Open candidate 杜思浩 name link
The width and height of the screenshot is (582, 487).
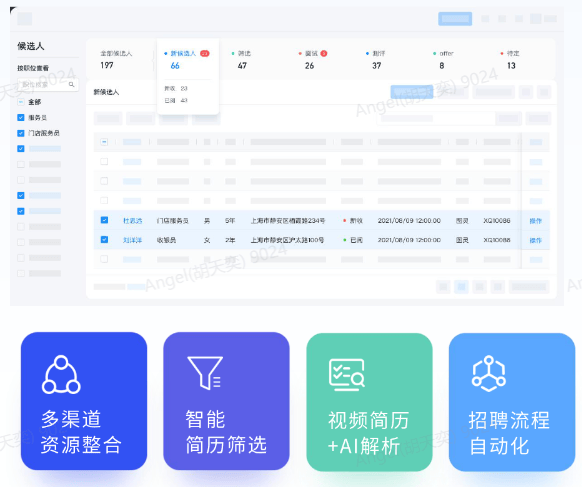coord(133,221)
